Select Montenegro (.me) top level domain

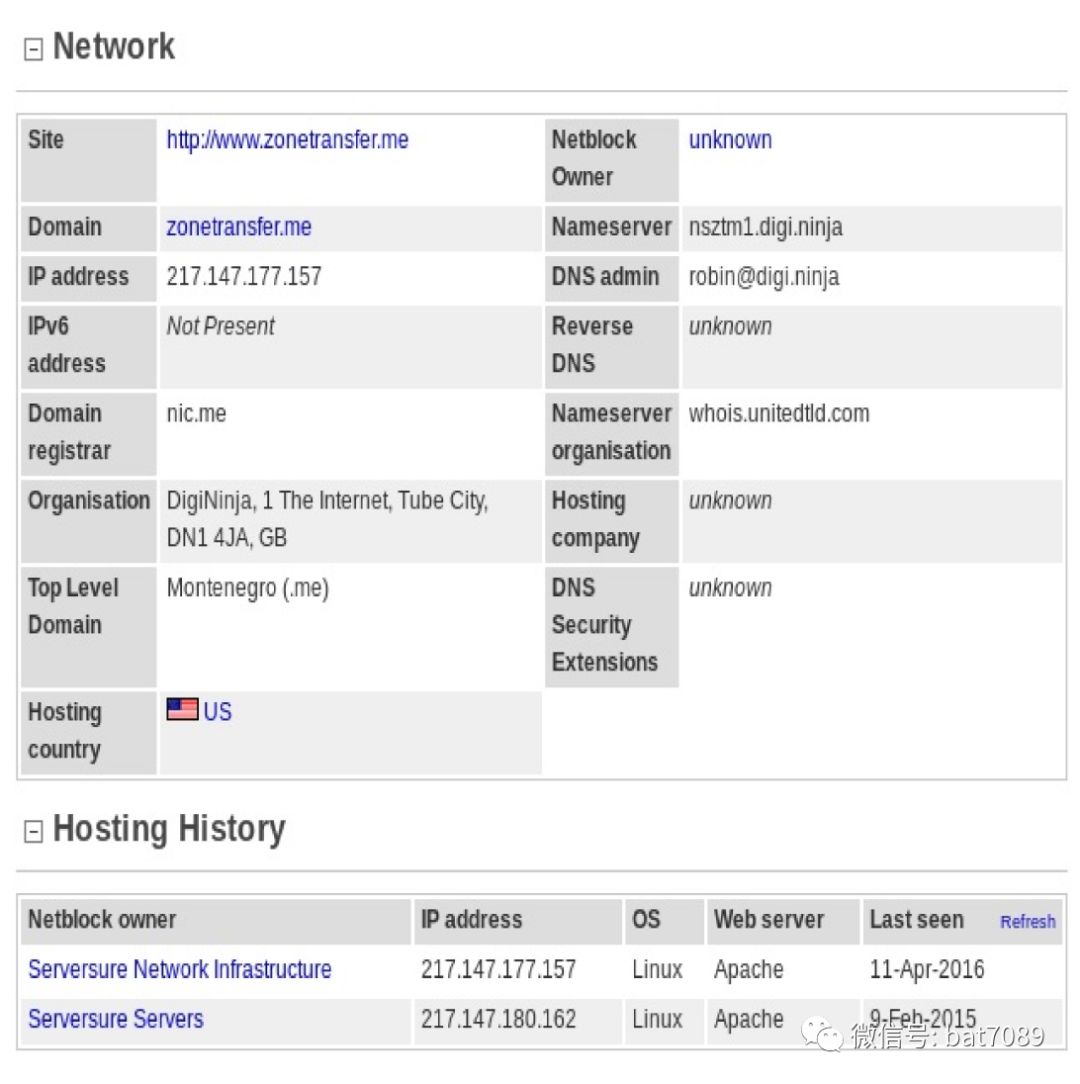coord(248,588)
